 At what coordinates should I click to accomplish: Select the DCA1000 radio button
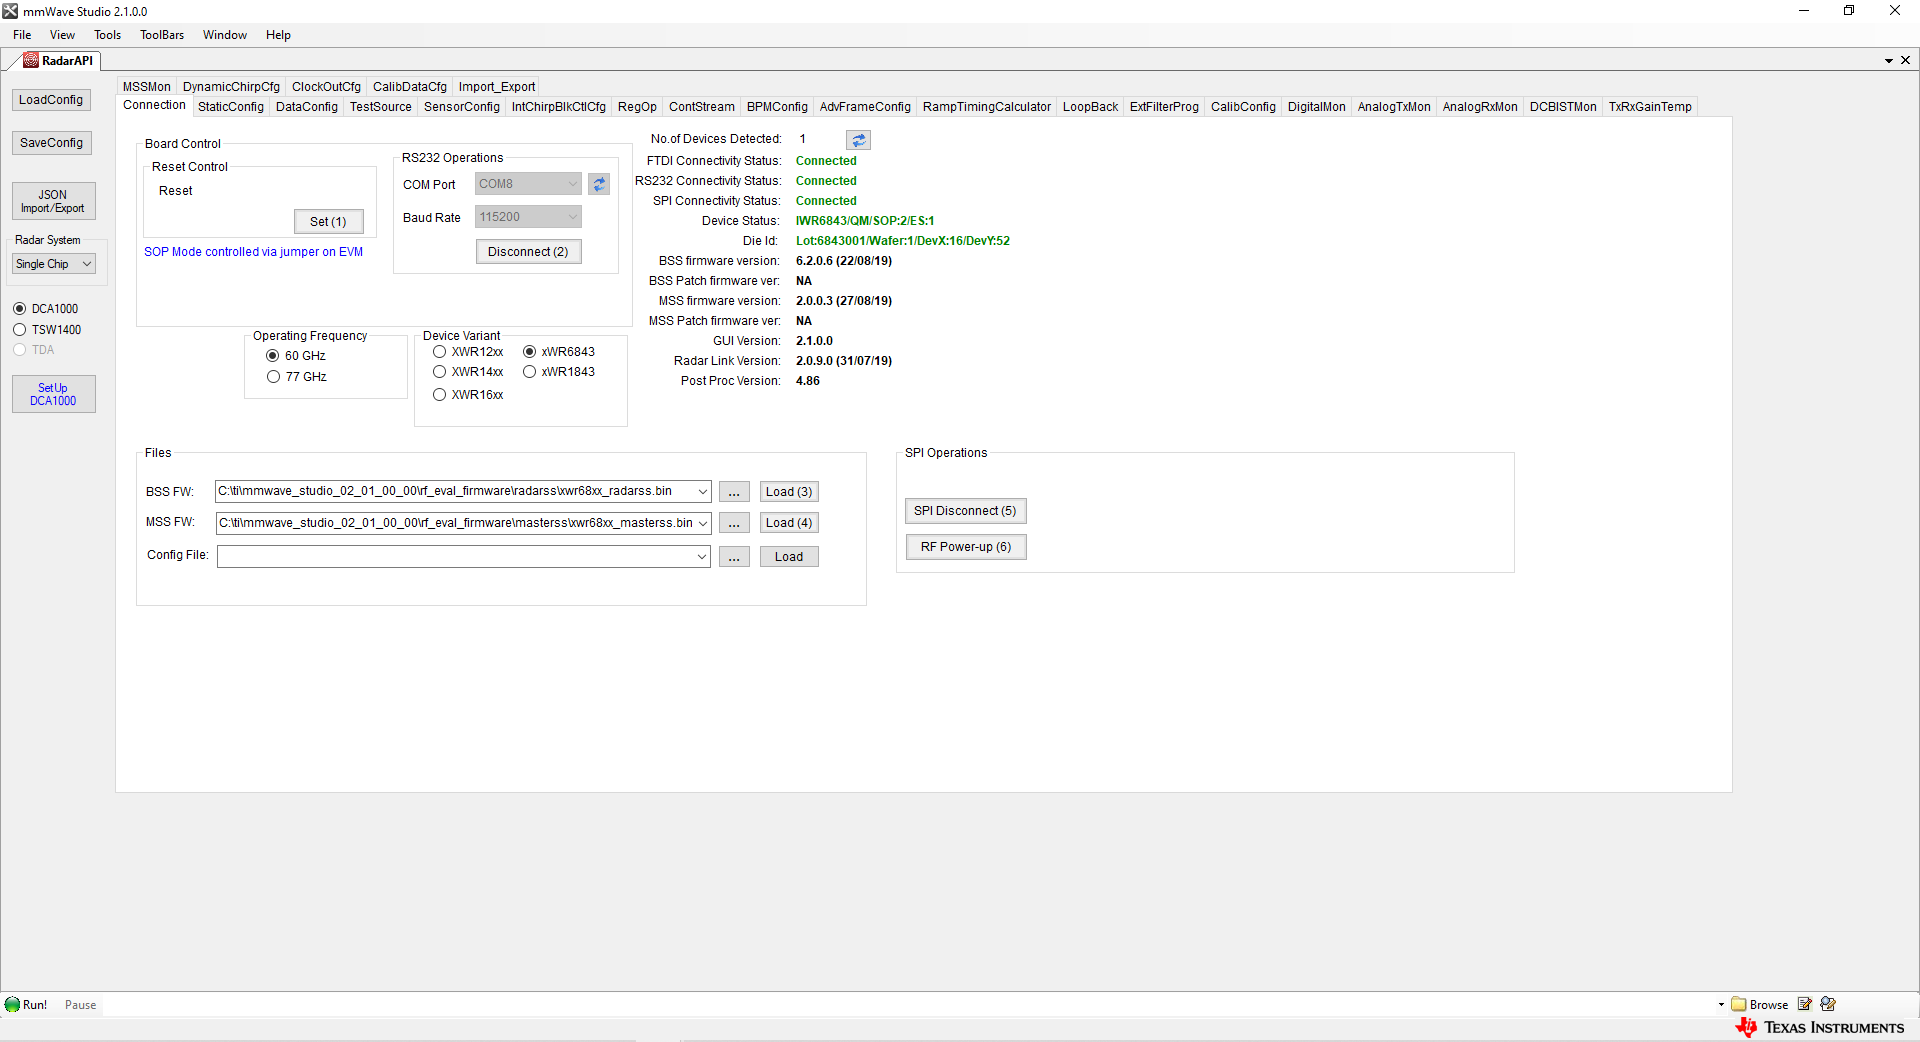click(19, 309)
